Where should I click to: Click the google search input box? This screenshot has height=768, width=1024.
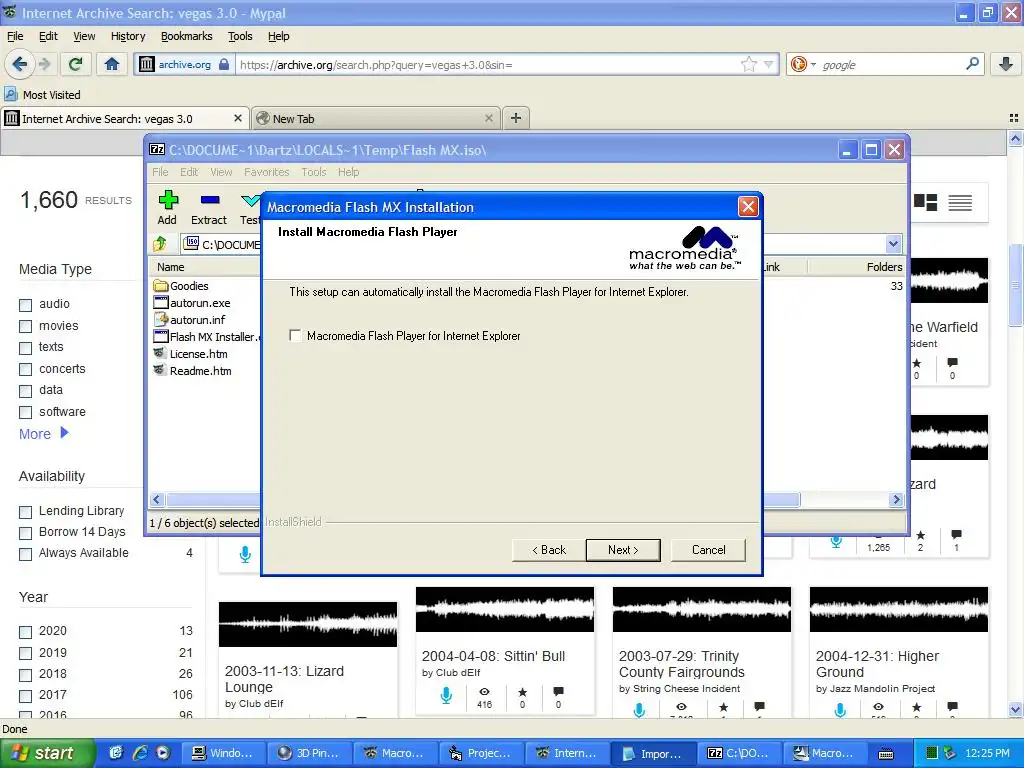891,65
